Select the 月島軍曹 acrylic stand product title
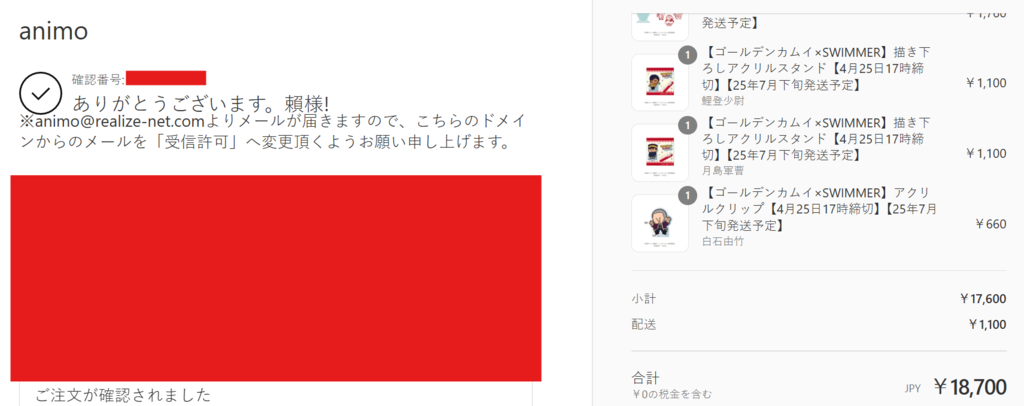Image resolution: width=1024 pixels, height=406 pixels. (816, 138)
